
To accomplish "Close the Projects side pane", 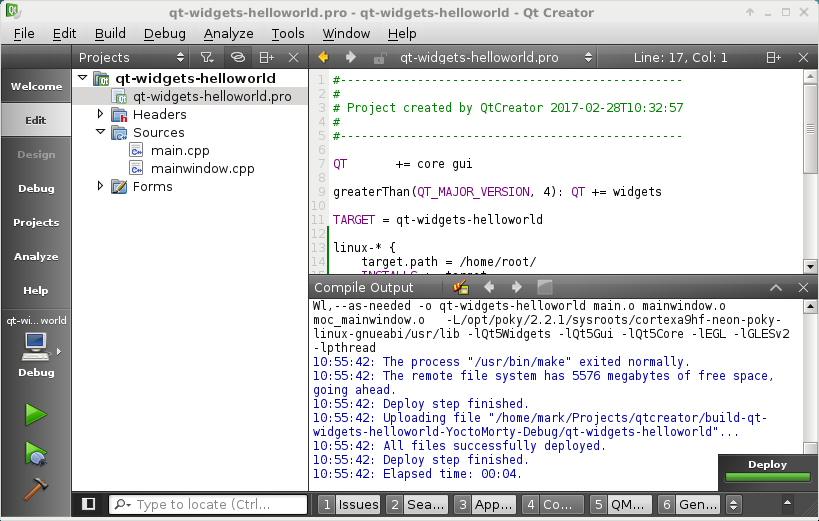I will click(294, 57).
